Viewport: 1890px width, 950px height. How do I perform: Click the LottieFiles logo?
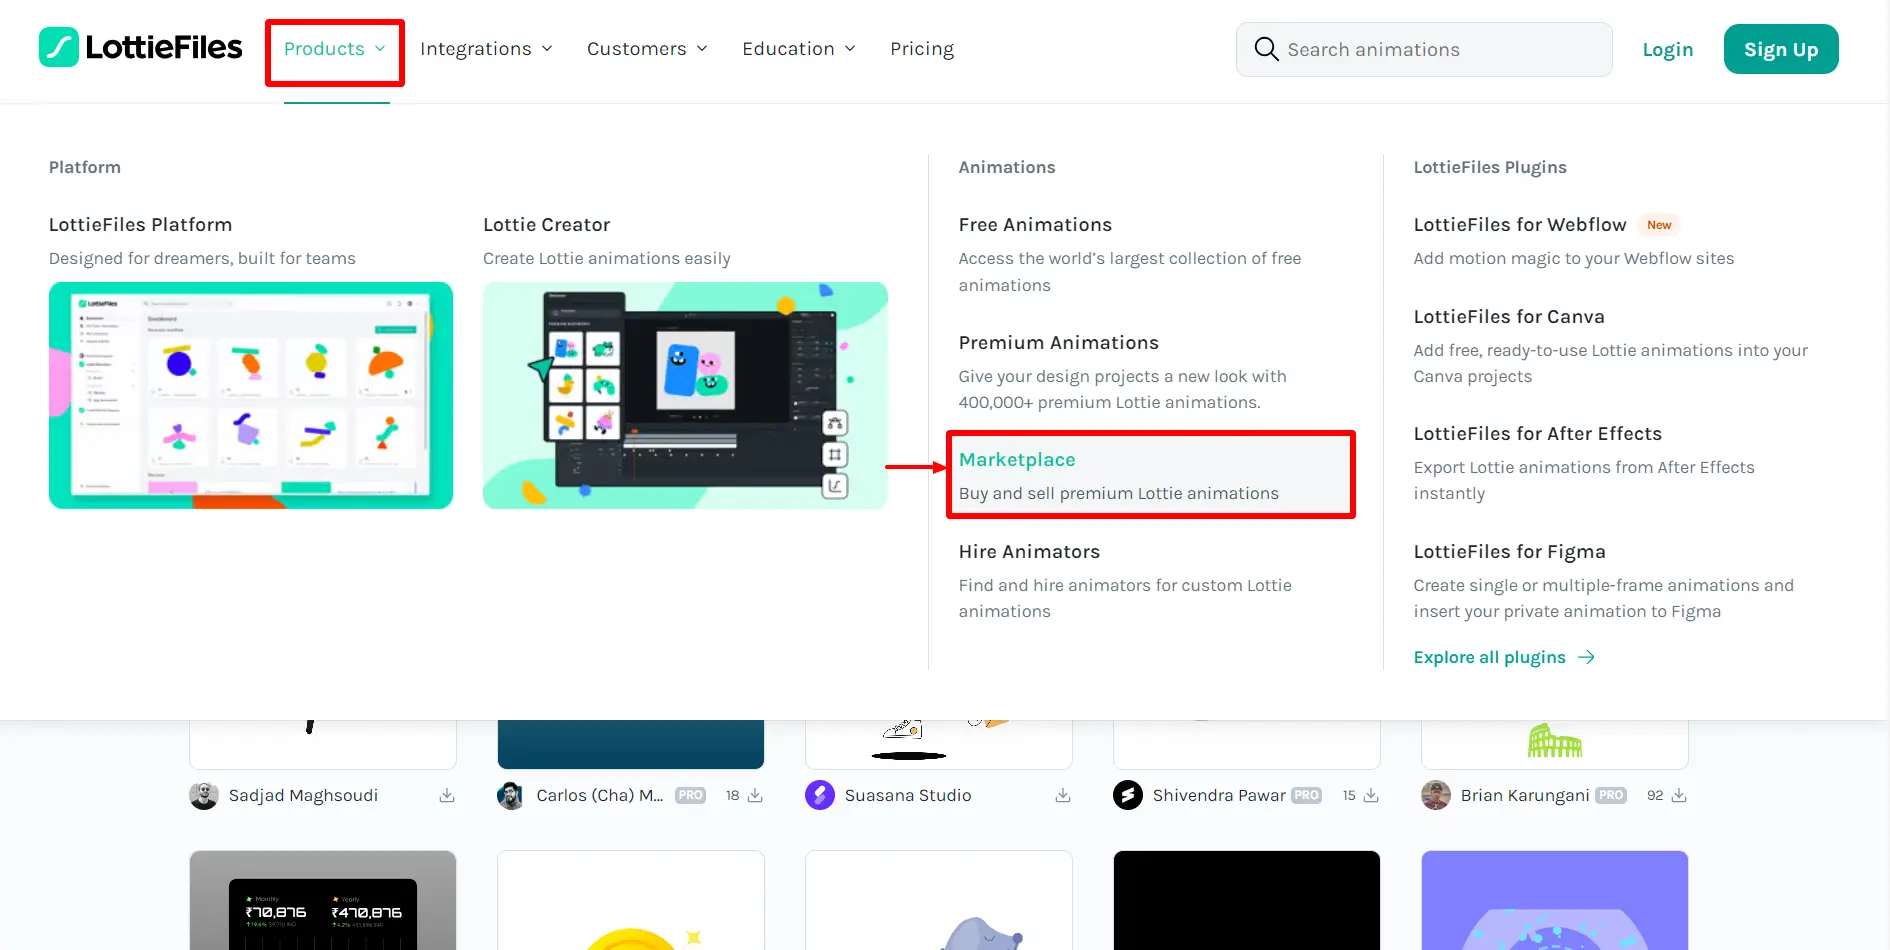(141, 48)
